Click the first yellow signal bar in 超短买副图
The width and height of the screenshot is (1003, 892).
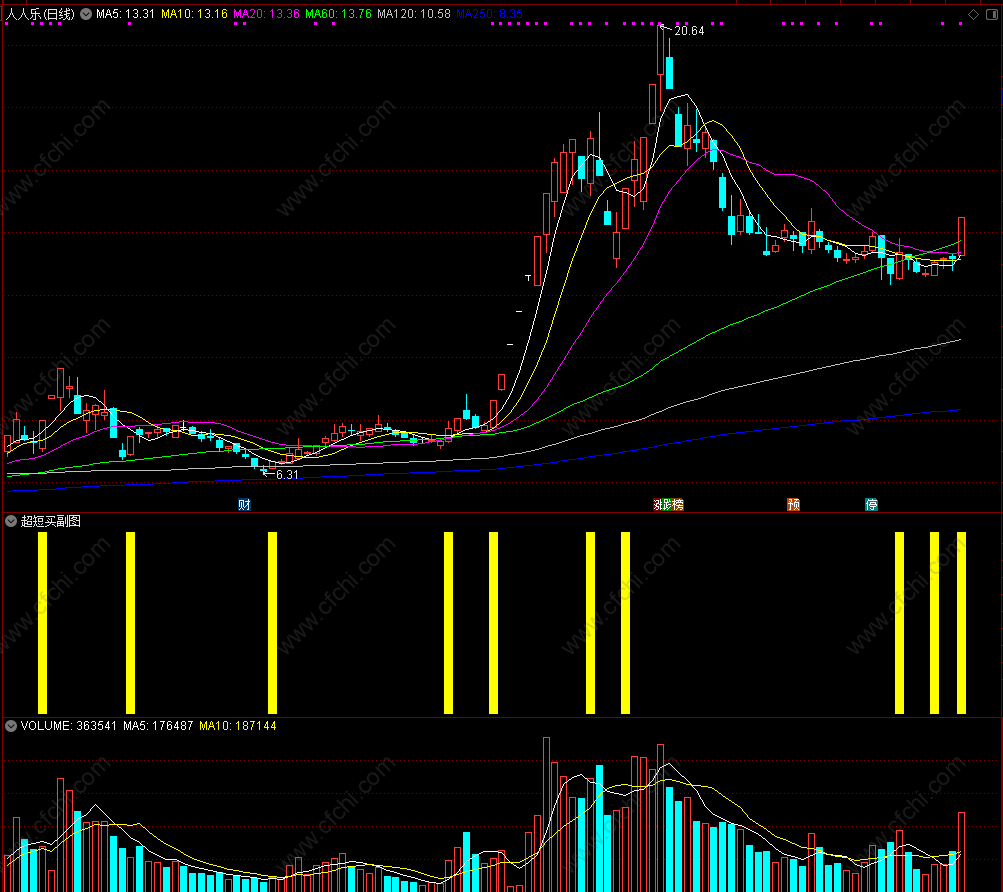tap(42, 623)
